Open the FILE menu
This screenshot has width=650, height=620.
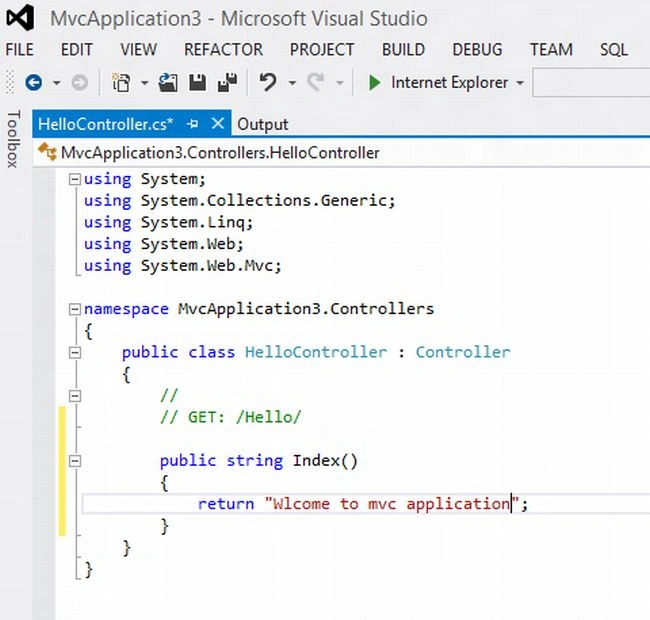coord(19,50)
